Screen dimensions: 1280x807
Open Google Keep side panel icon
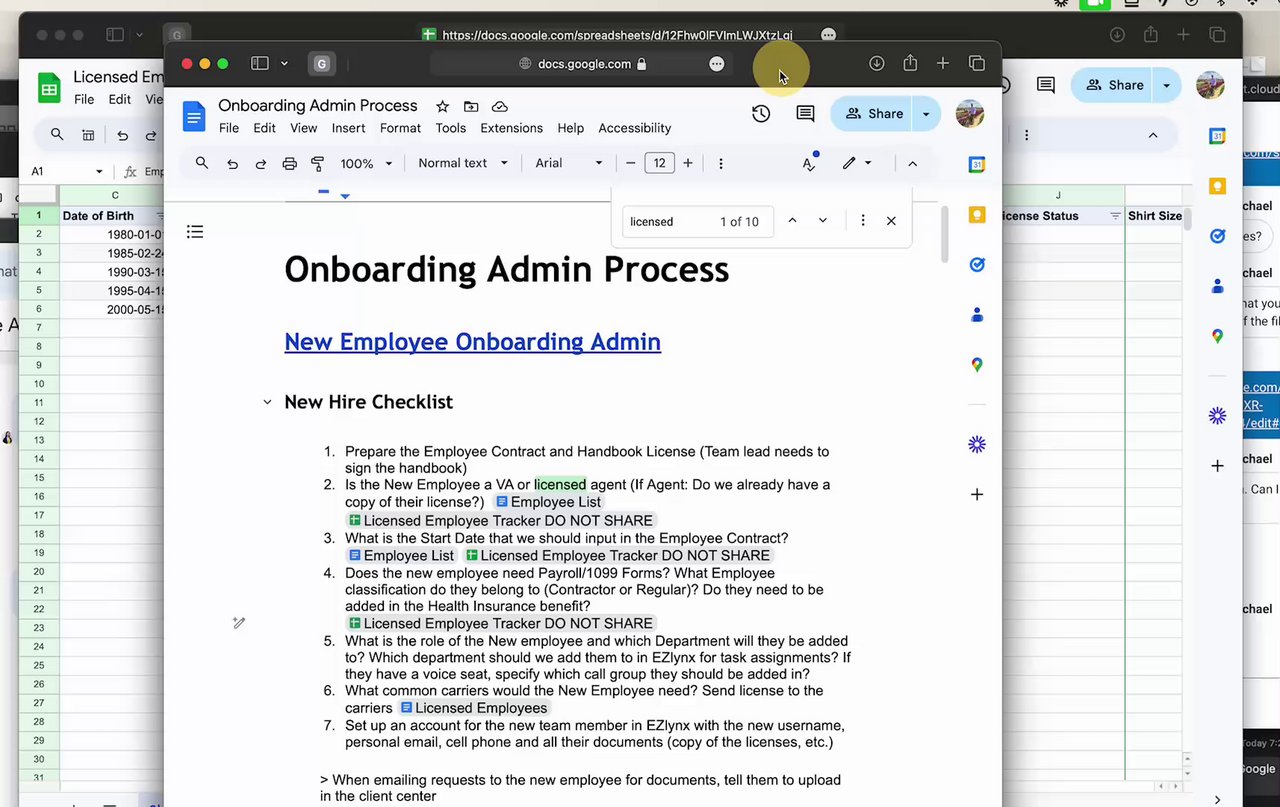(x=977, y=215)
